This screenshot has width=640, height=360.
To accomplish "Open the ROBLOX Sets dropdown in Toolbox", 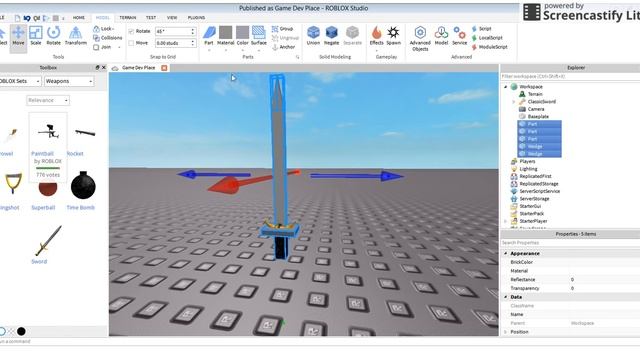I will 20,81.
